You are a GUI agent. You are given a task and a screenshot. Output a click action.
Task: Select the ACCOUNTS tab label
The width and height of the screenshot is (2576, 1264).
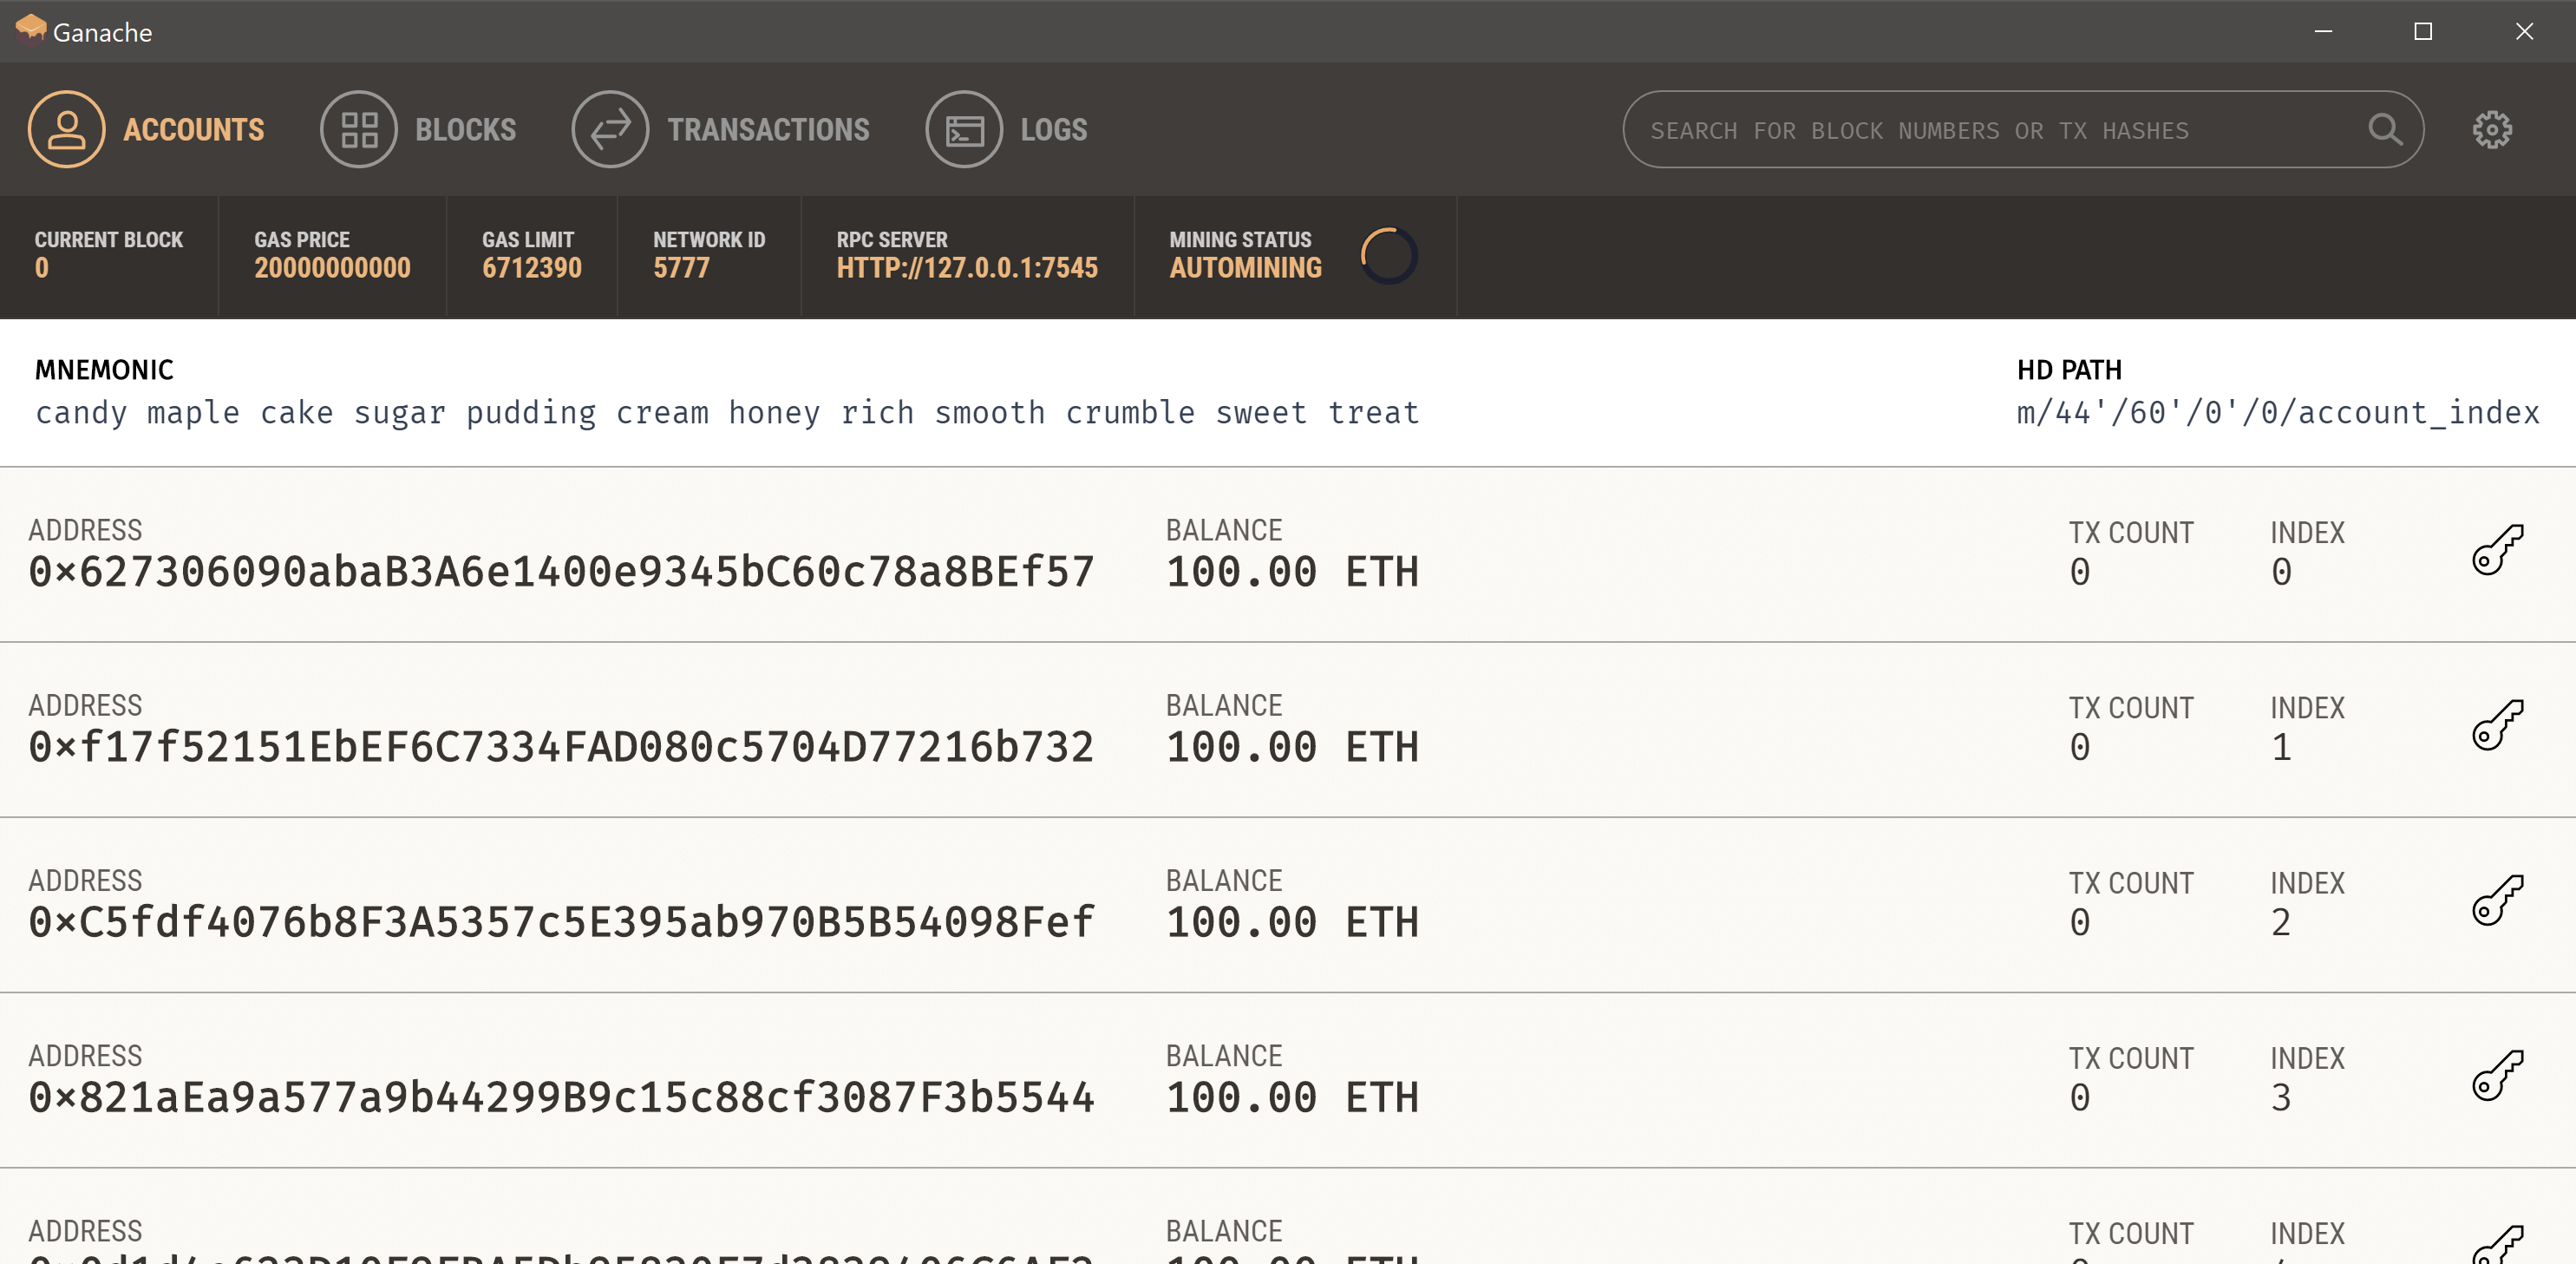194,130
